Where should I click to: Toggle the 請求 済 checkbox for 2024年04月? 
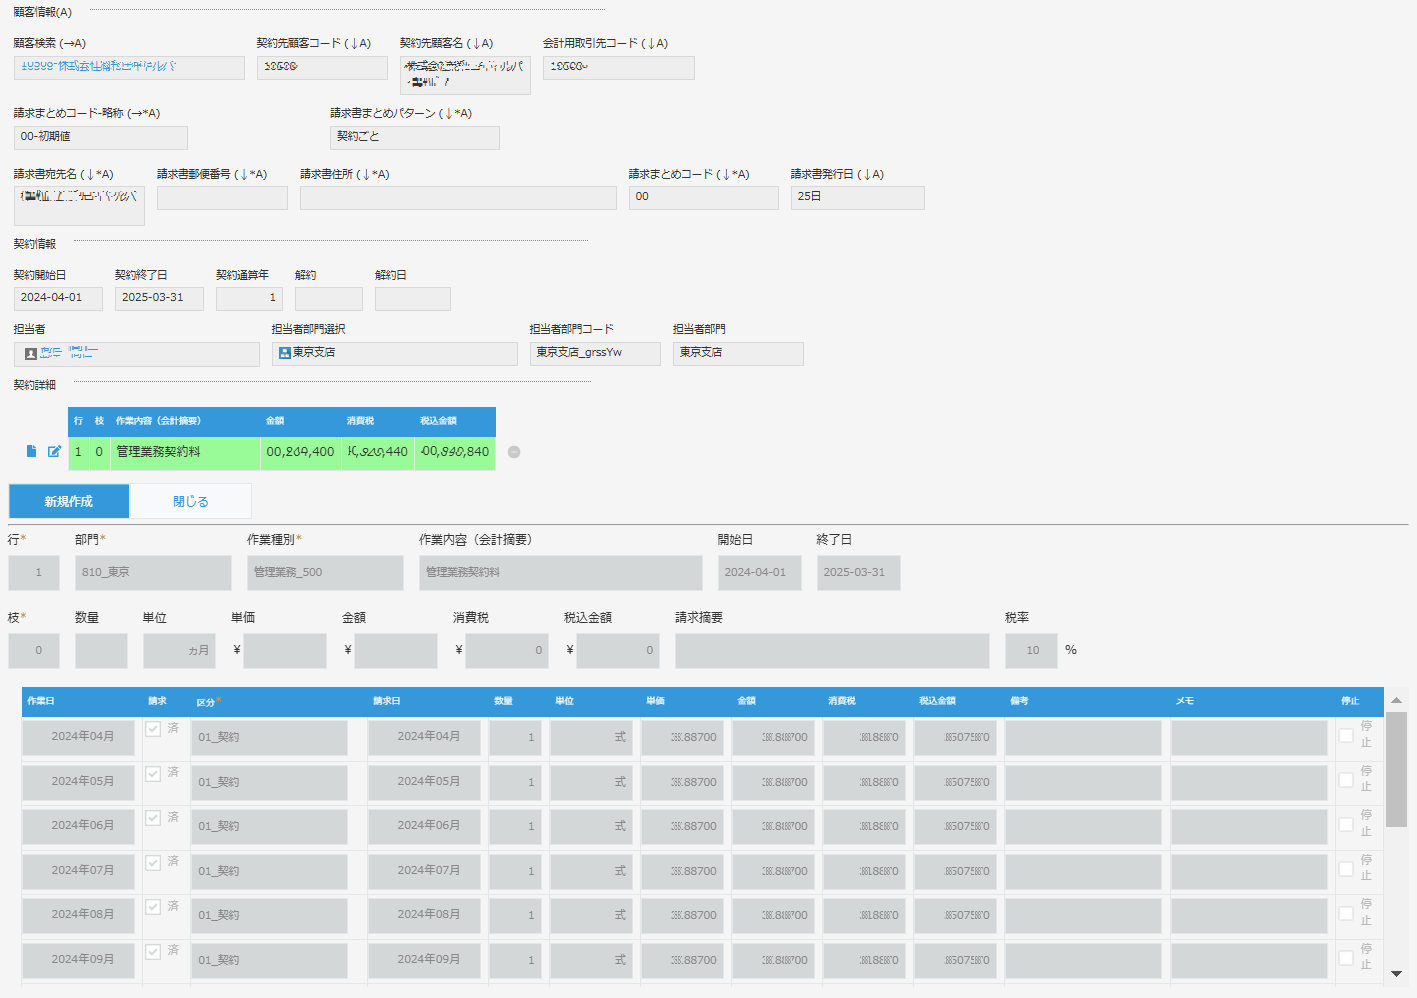(153, 729)
